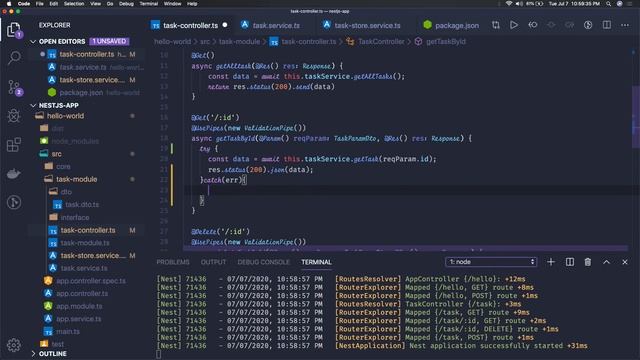Select the terminal dropdown showing 1: node
Viewport: 640px width, 360px height.
(x=491, y=262)
